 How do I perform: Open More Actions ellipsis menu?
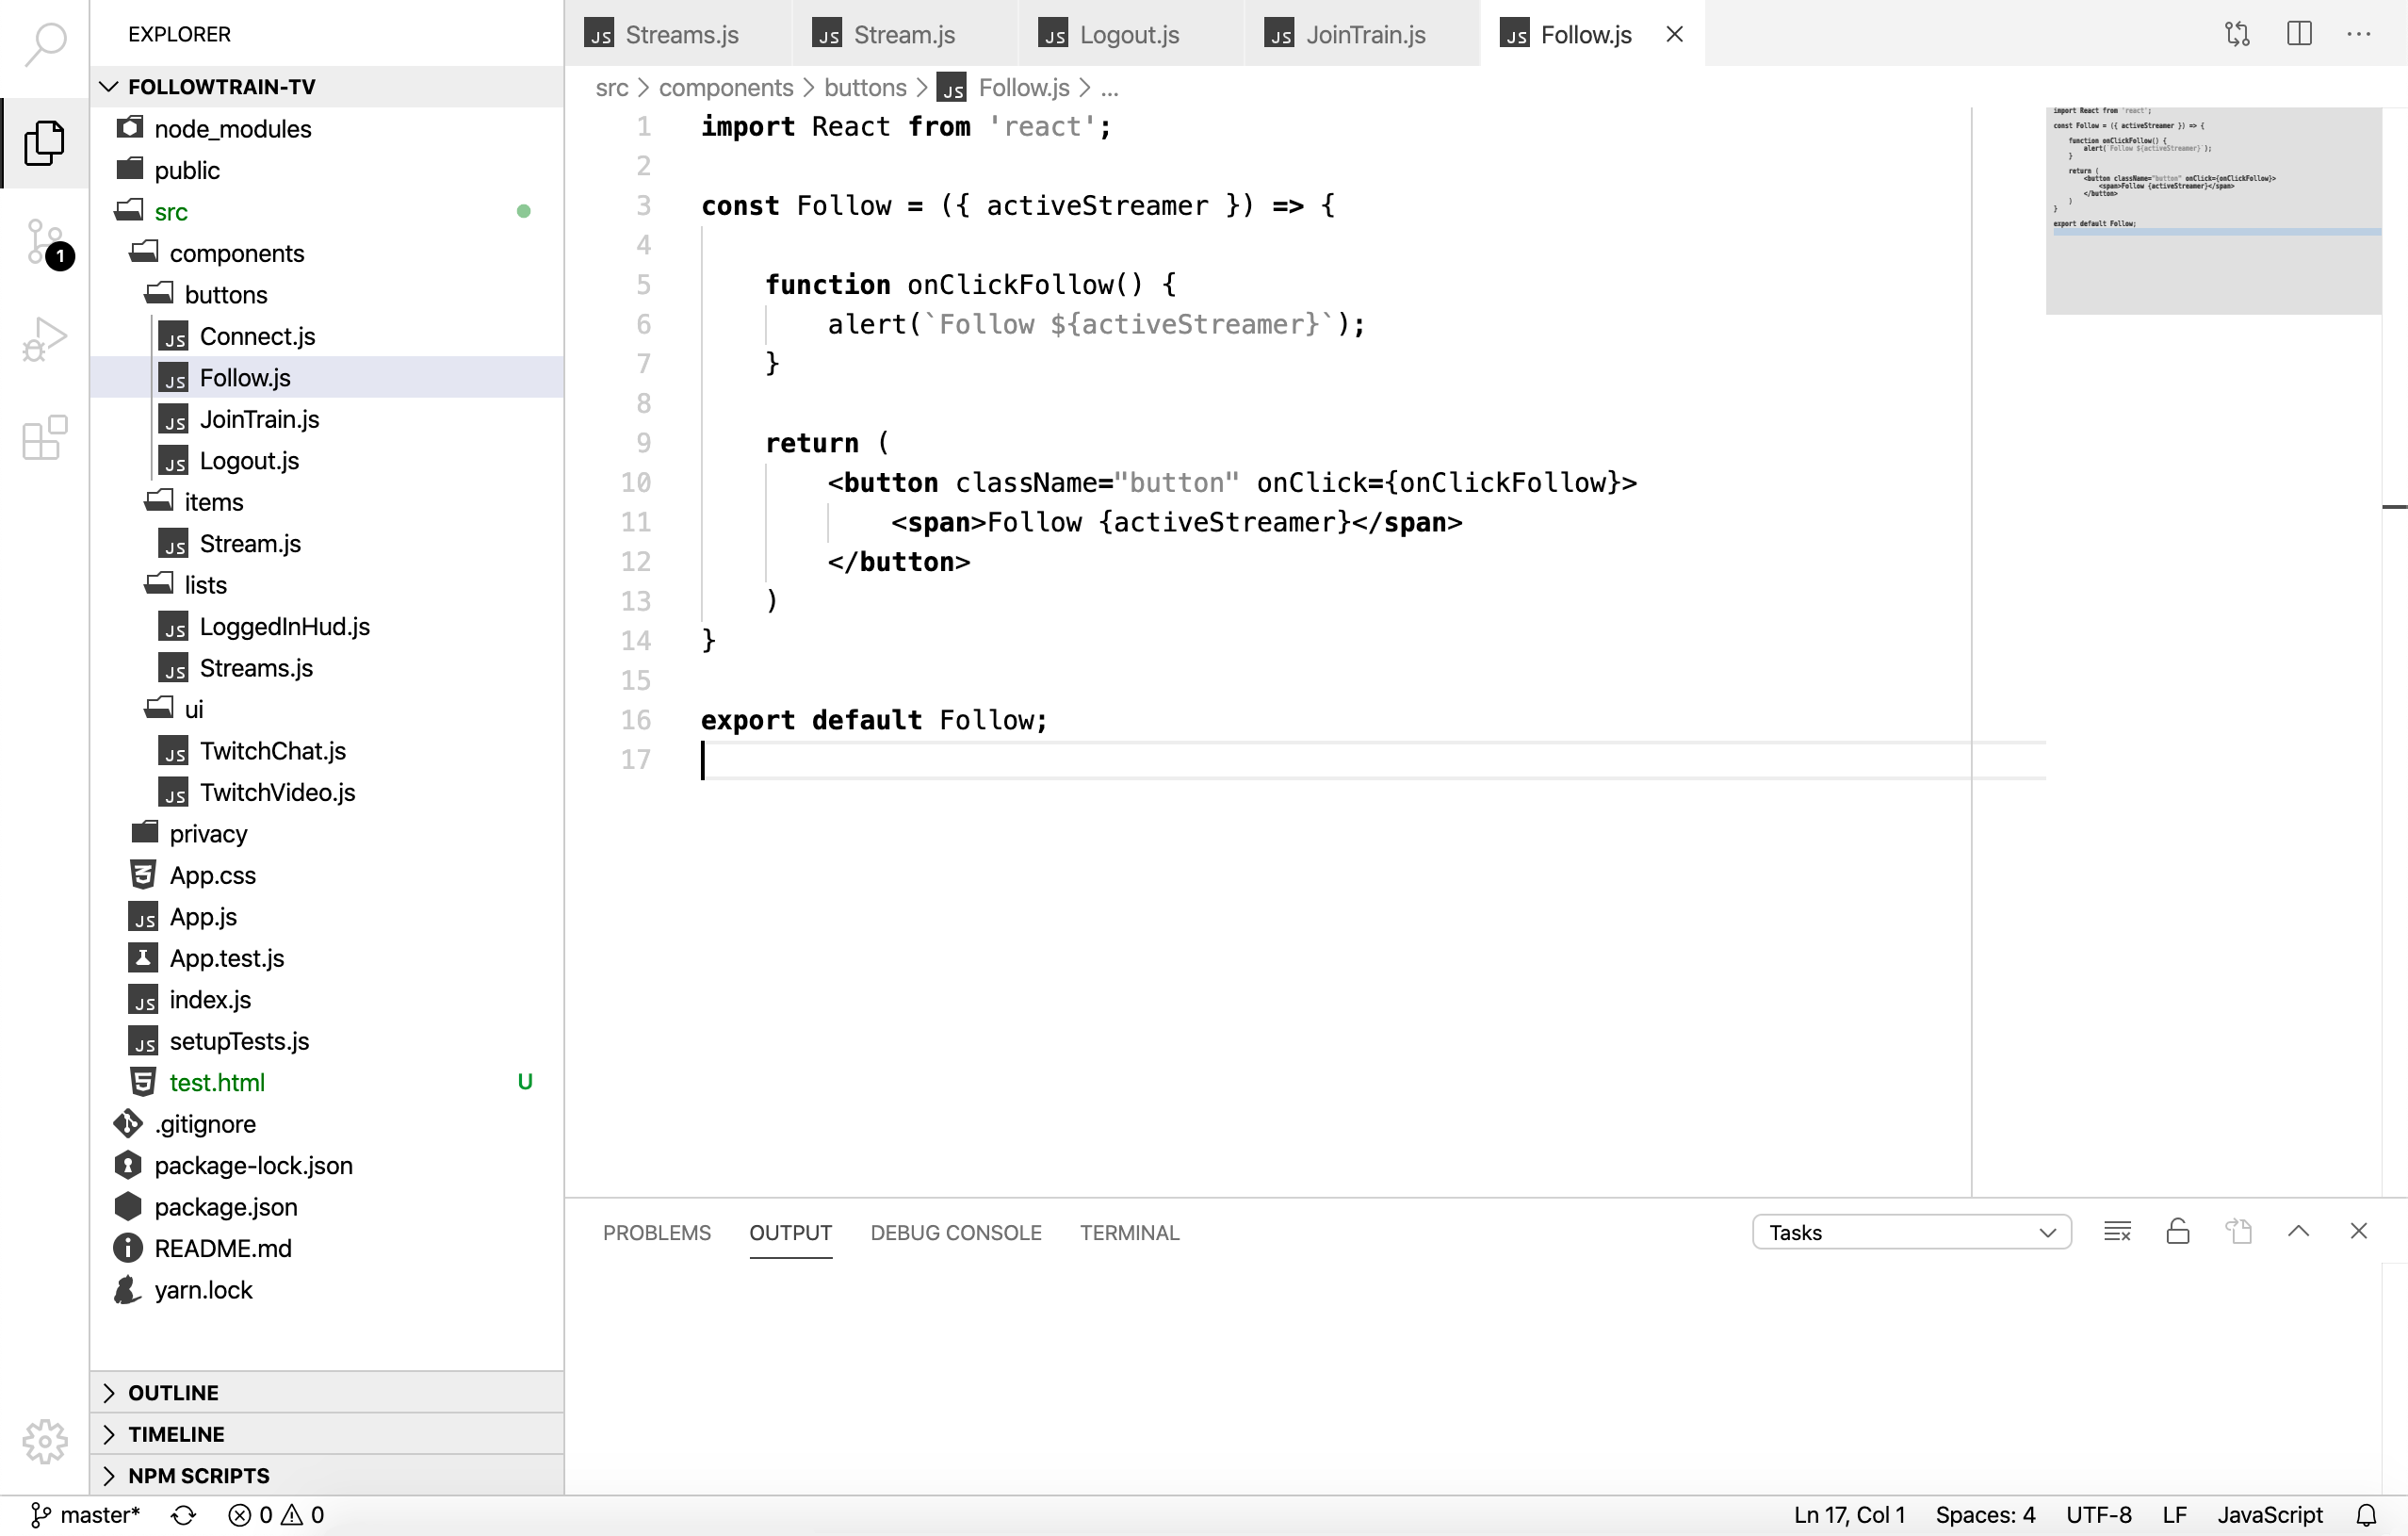pyautogui.click(x=2359, y=34)
